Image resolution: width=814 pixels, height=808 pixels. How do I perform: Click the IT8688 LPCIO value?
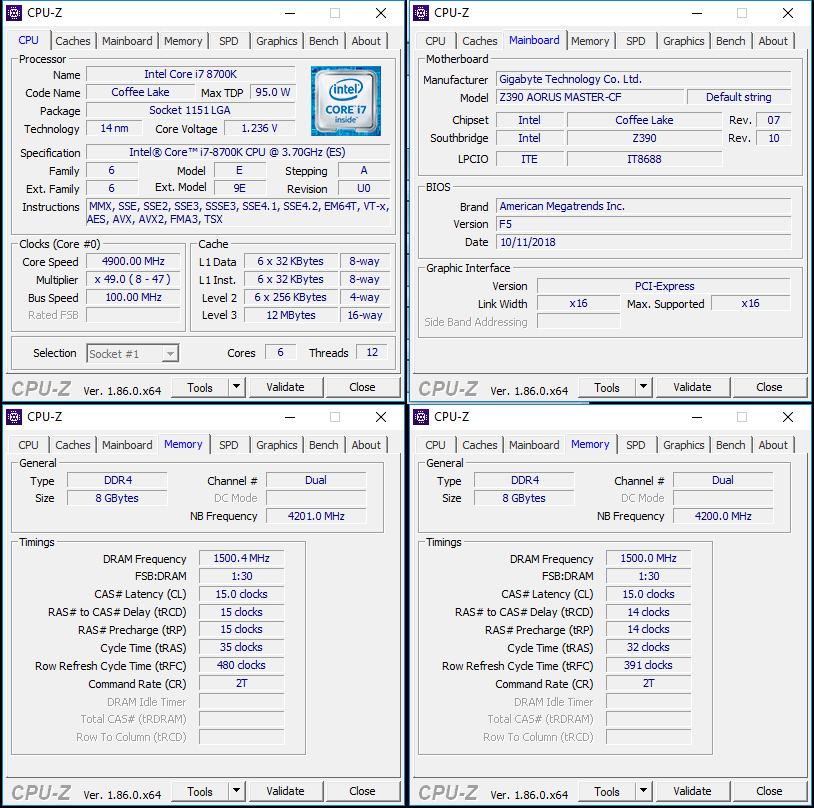644,159
